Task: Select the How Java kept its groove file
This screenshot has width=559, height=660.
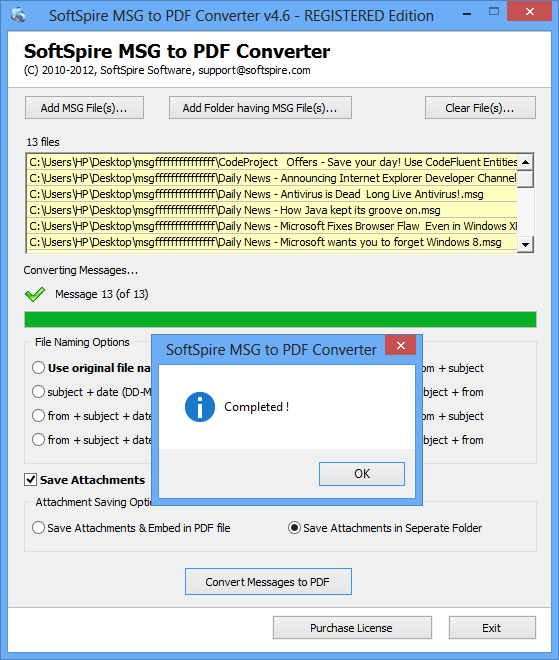Action: (x=272, y=210)
